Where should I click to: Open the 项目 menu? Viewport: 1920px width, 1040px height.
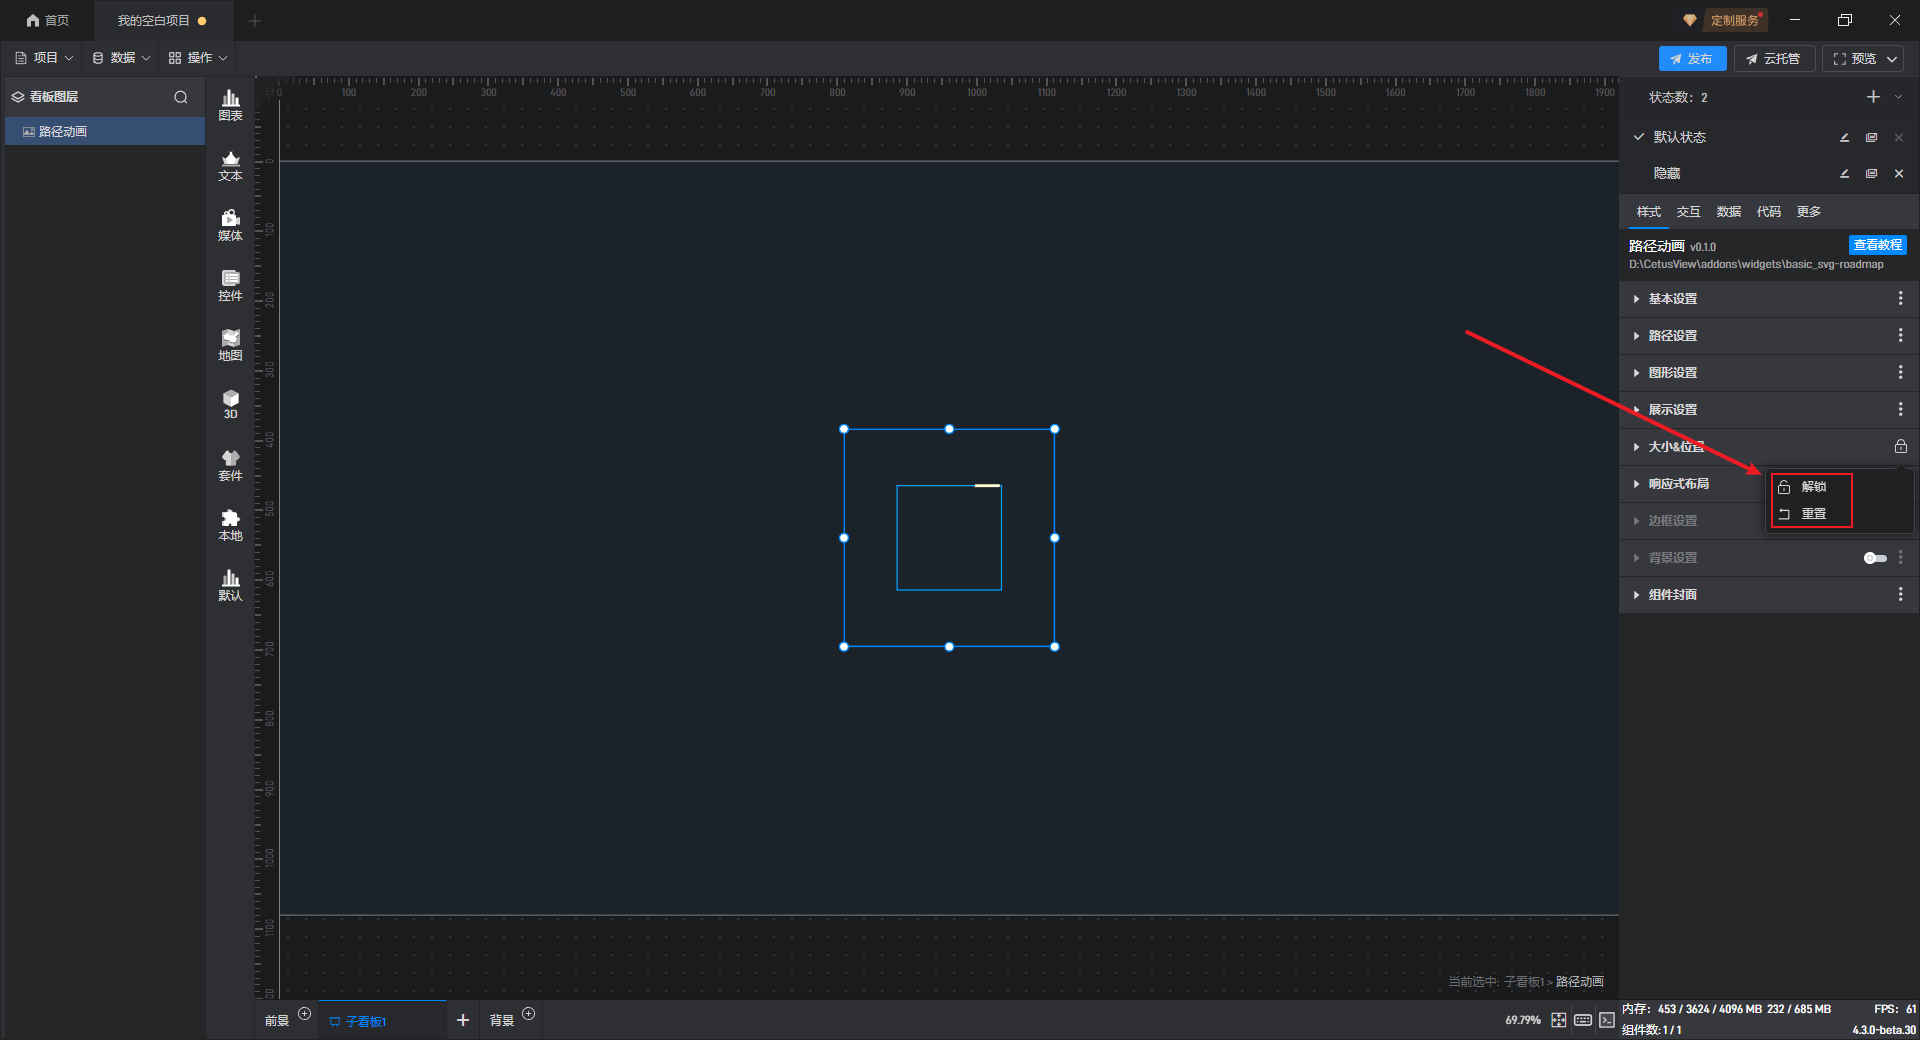pos(44,58)
